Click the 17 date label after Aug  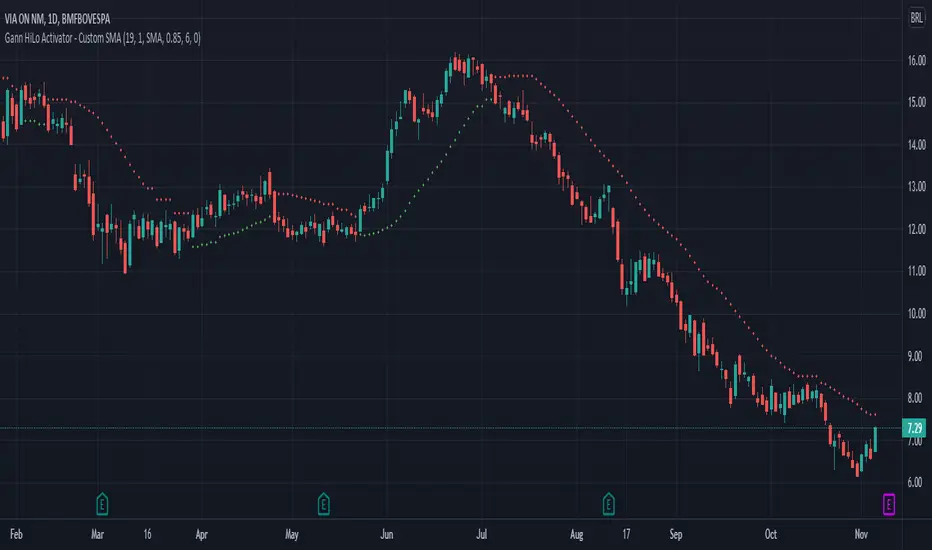(626, 534)
